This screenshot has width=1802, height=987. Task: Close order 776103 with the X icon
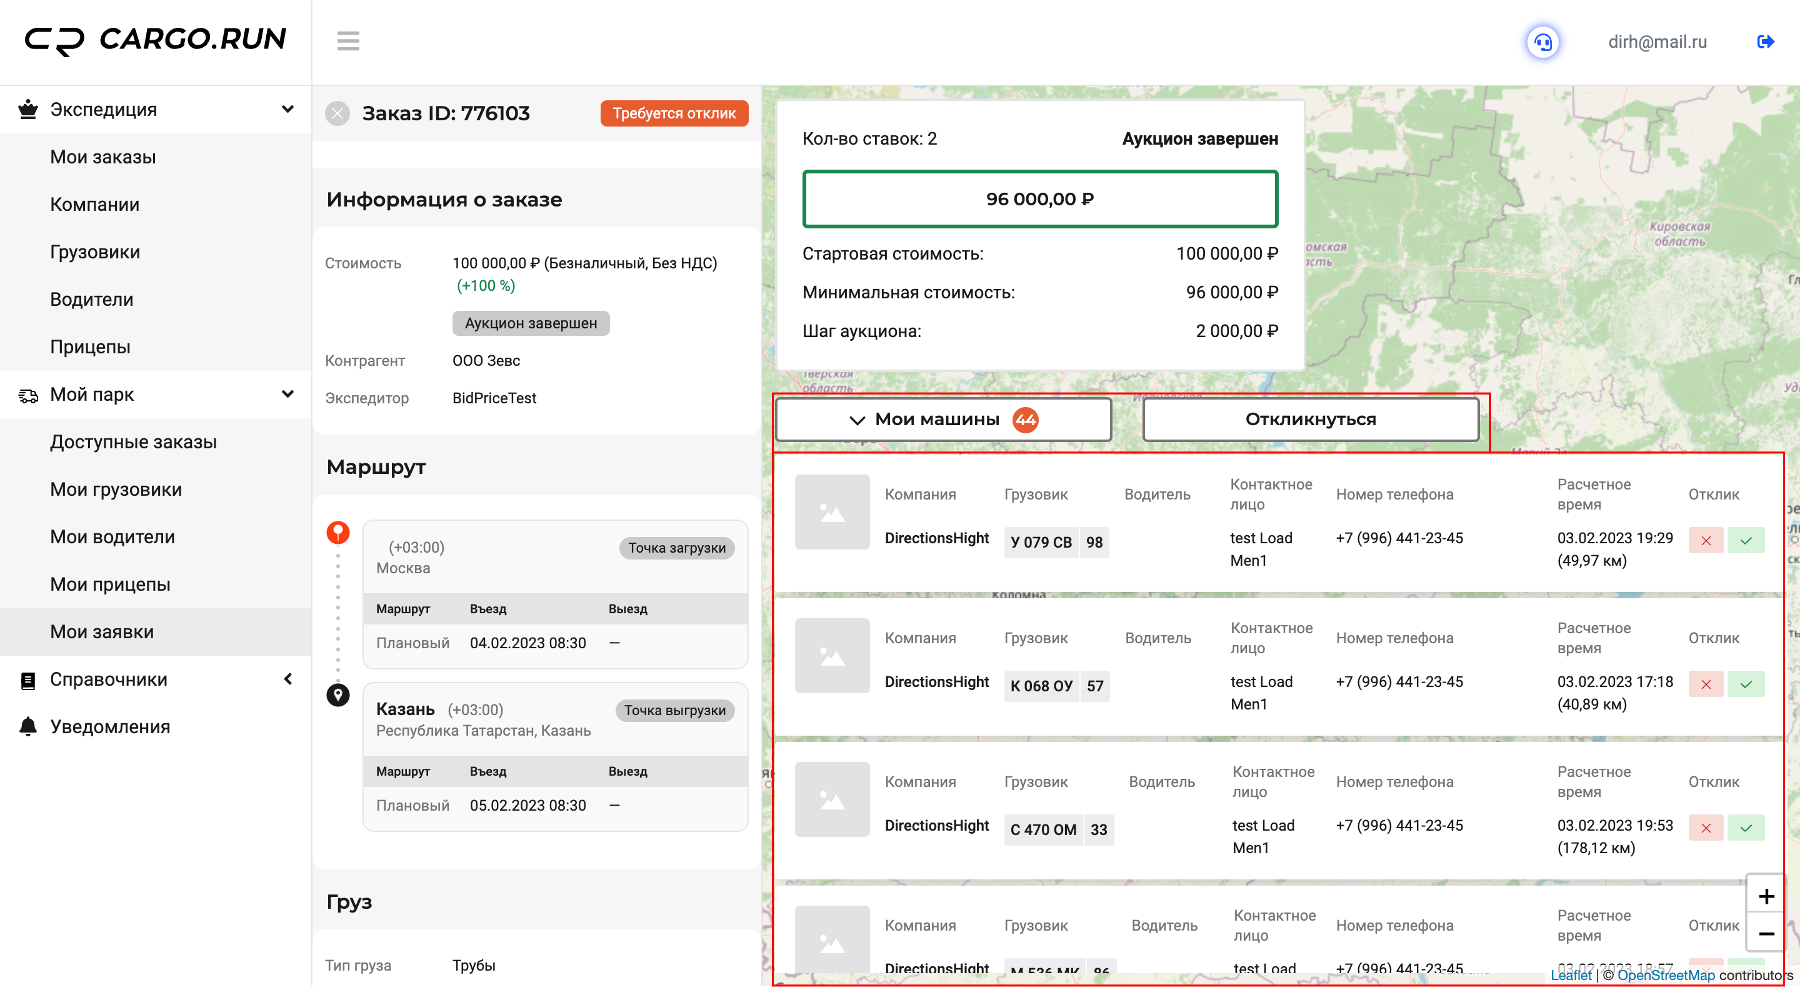tap(338, 113)
